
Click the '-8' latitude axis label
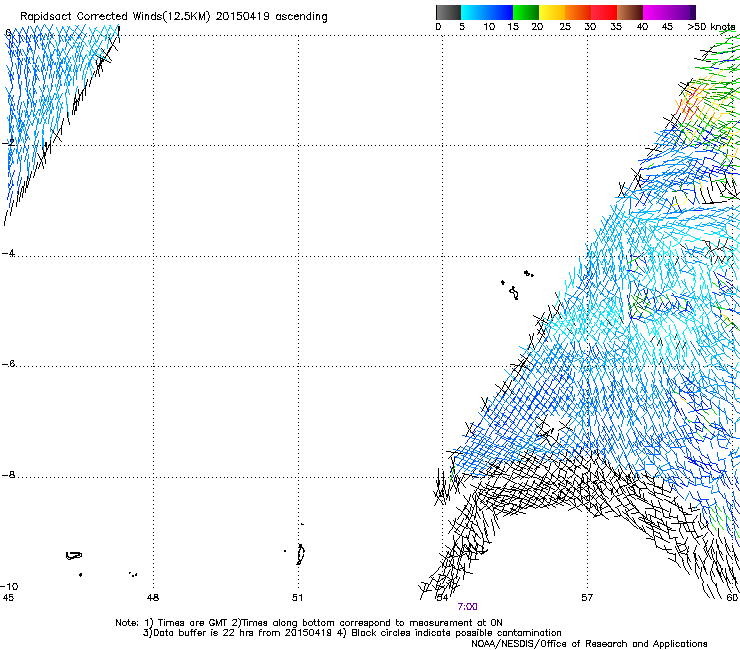point(8,474)
